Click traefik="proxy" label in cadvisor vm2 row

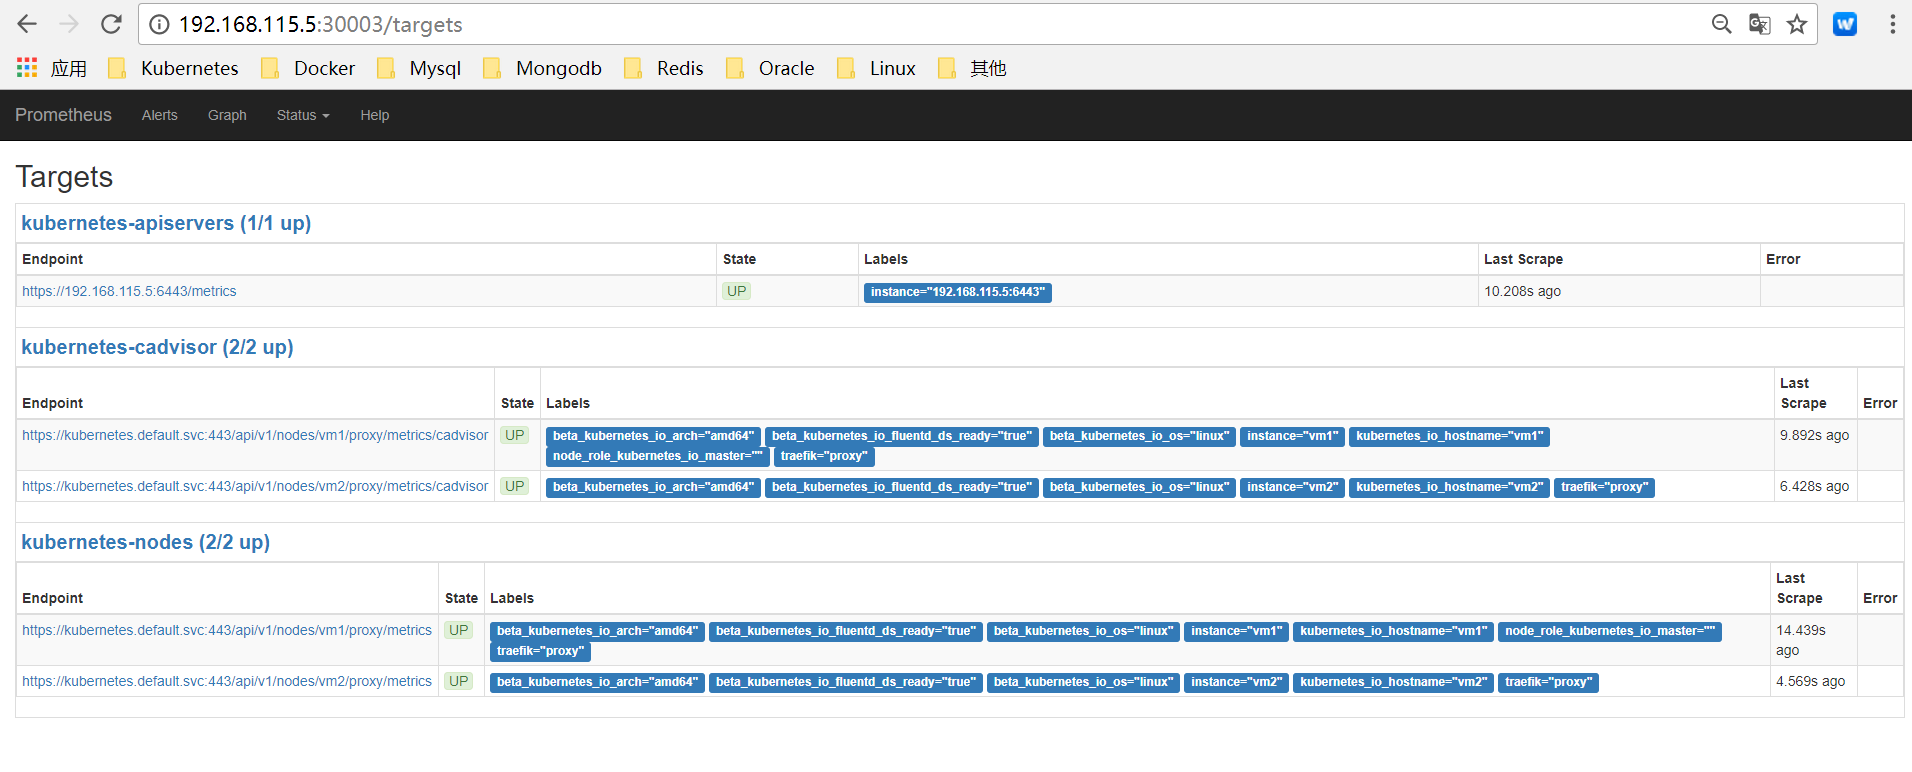click(1604, 487)
